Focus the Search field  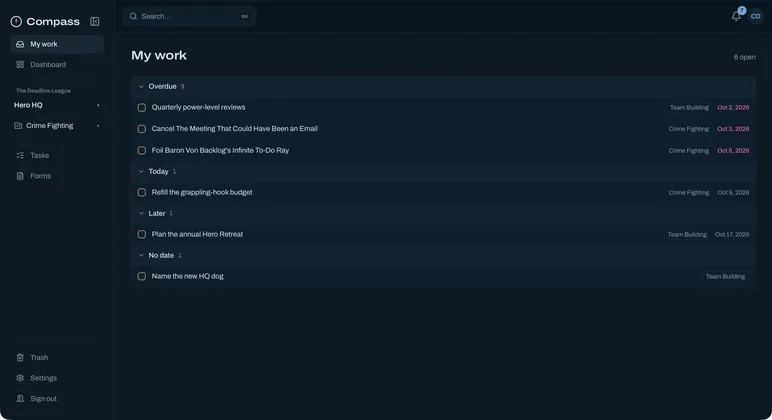point(190,16)
